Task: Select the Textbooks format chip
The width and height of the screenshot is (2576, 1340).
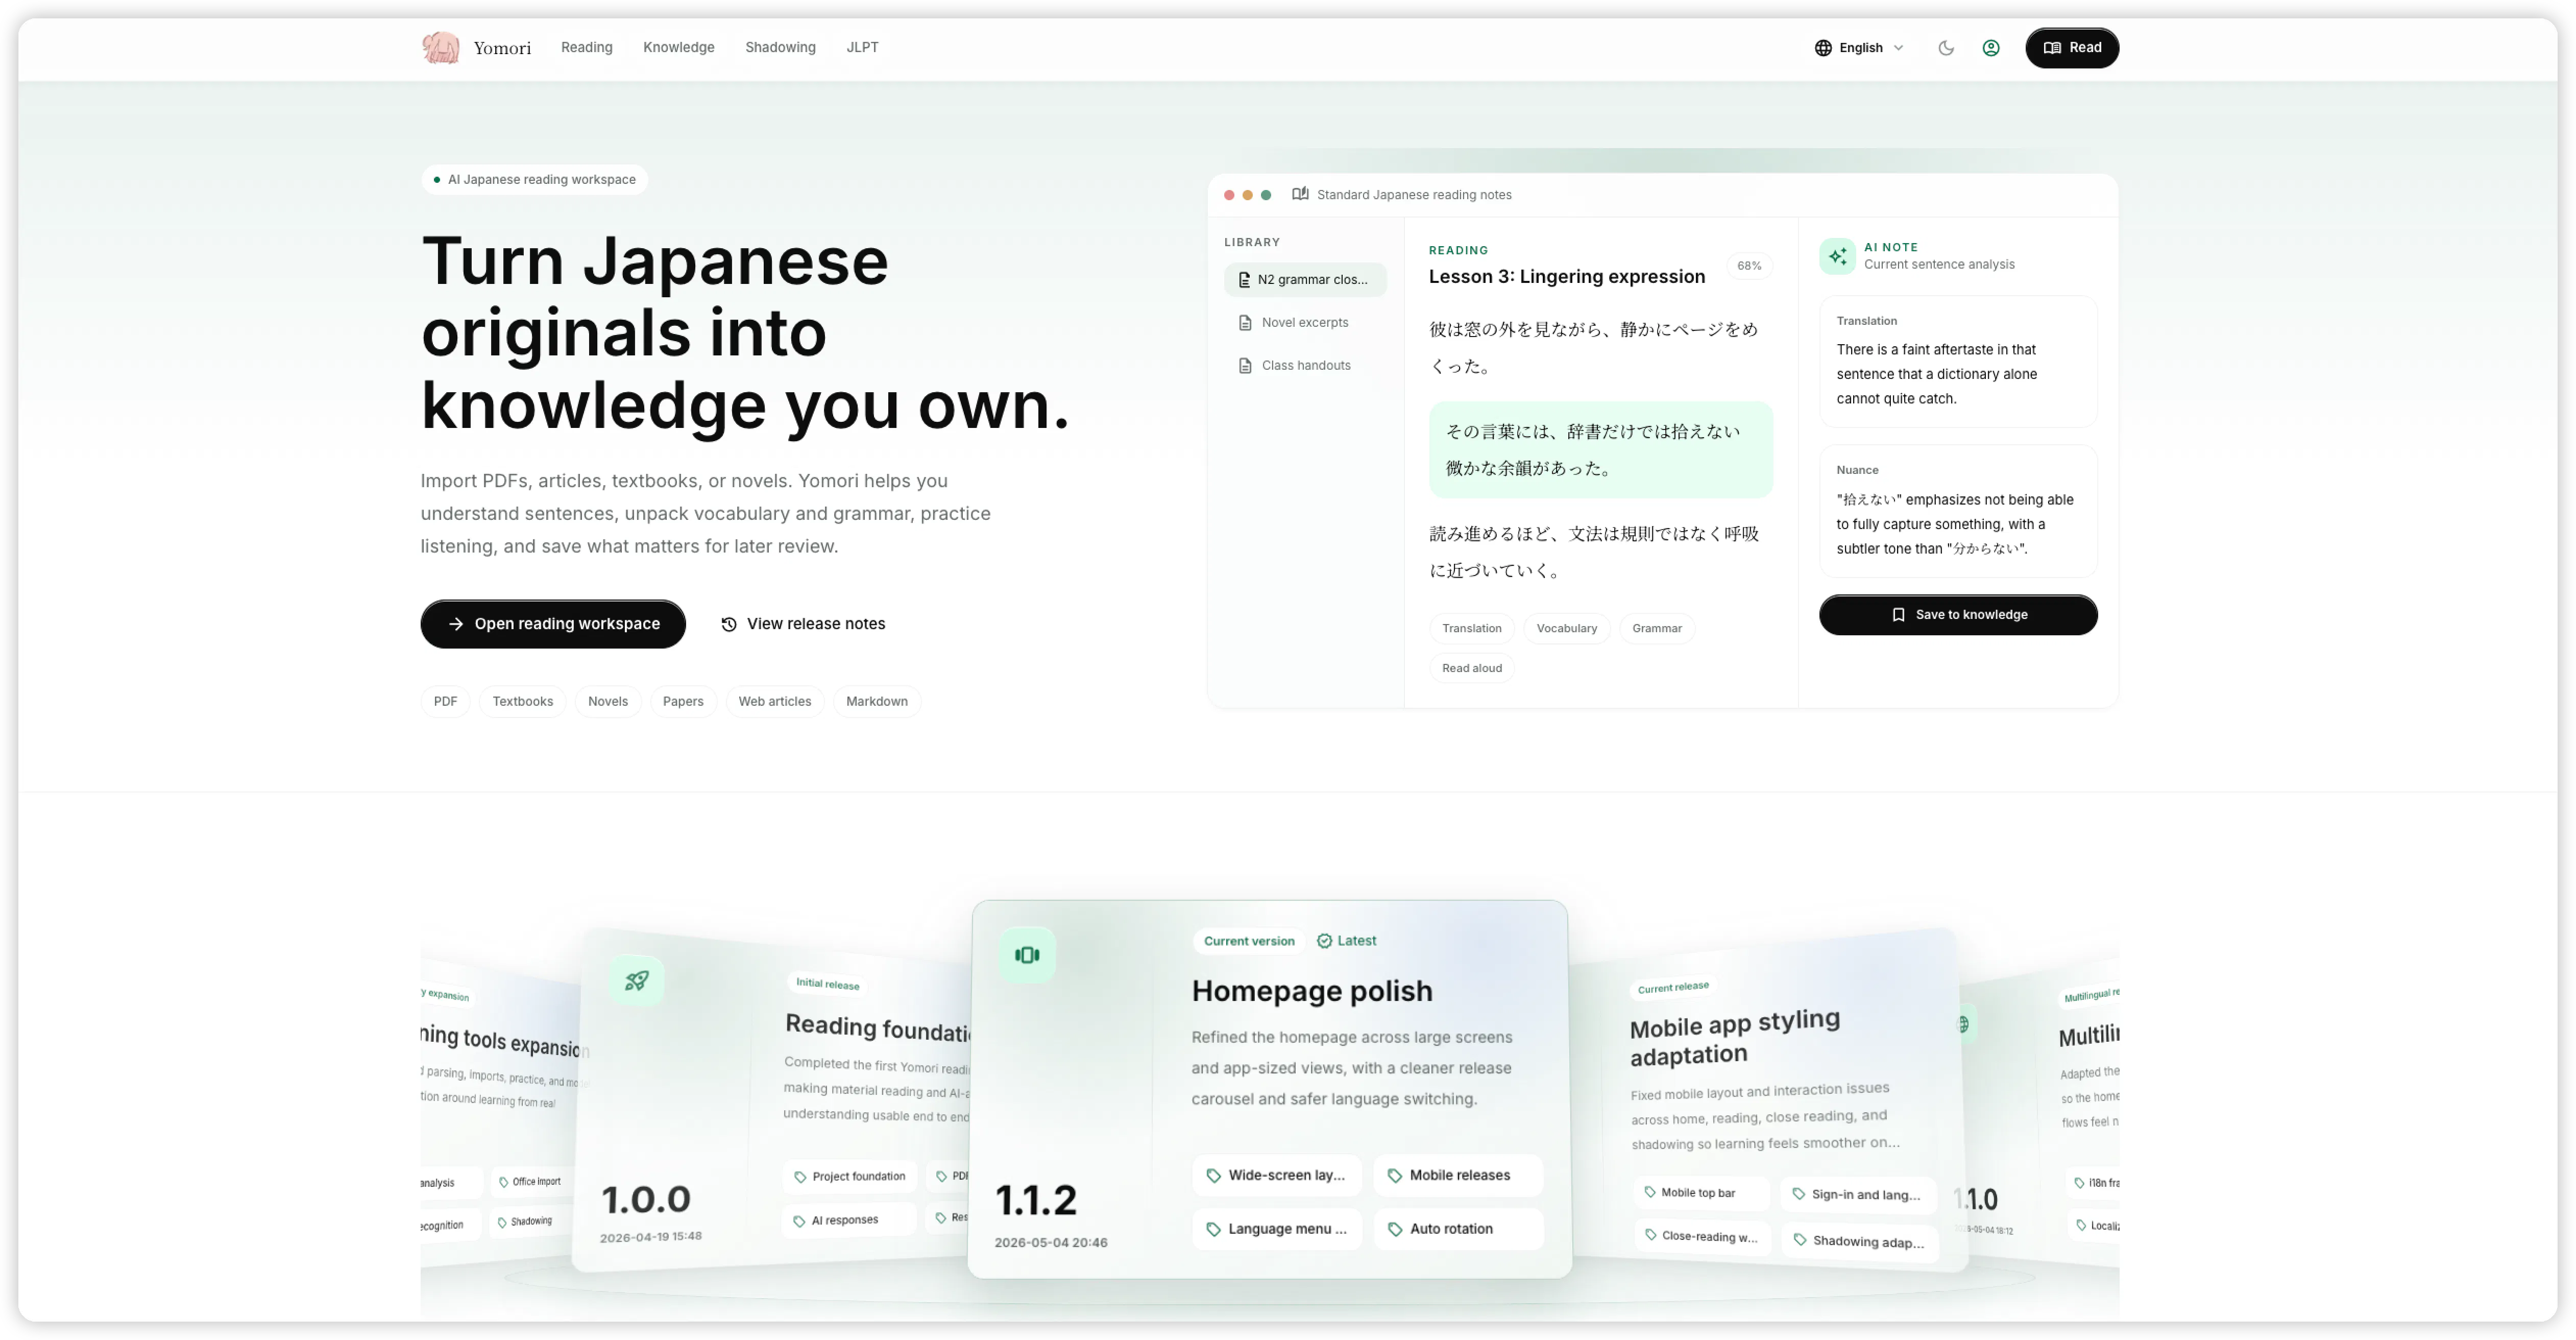Action: pos(522,701)
